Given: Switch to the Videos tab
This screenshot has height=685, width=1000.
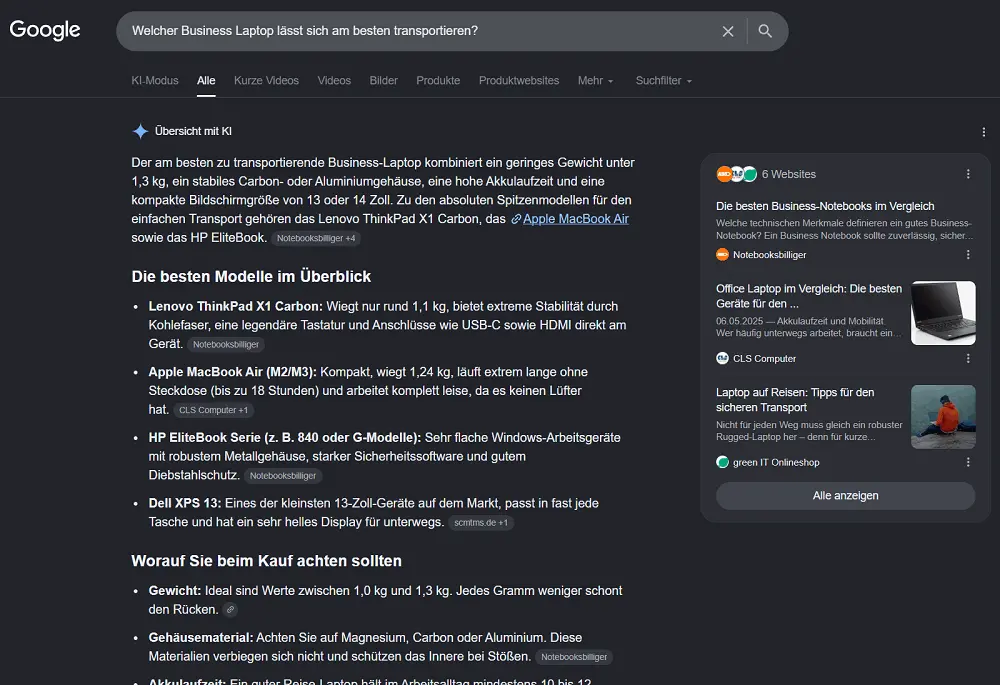Looking at the screenshot, I should click(x=334, y=80).
